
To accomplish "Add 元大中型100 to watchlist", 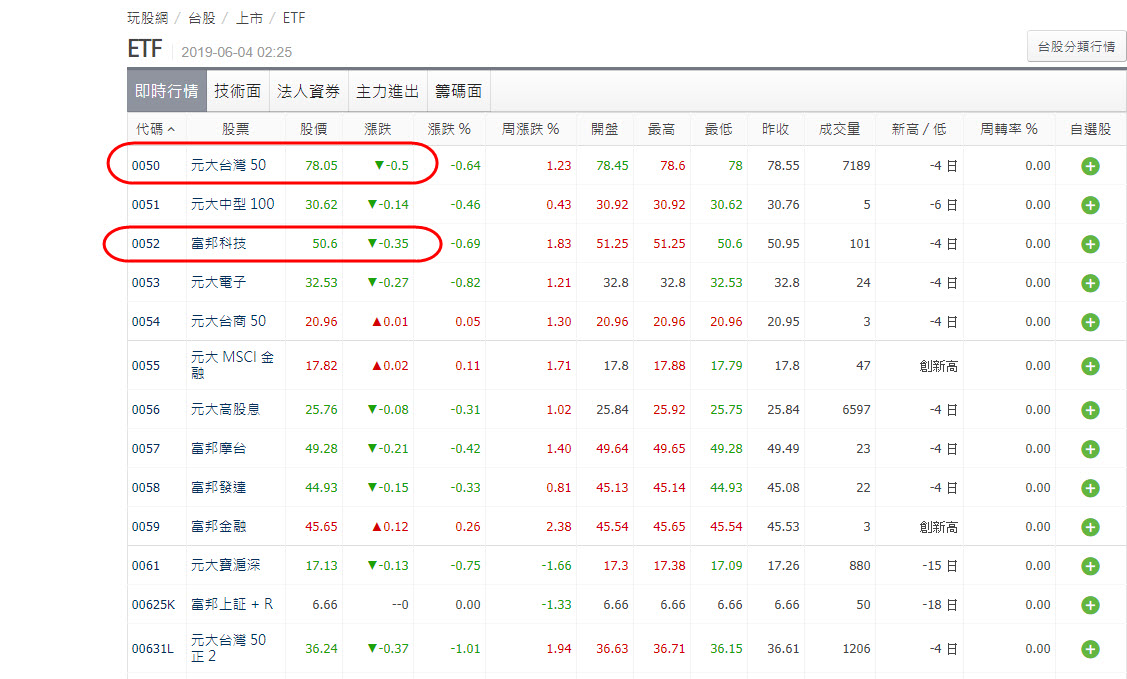I will point(1090,204).
